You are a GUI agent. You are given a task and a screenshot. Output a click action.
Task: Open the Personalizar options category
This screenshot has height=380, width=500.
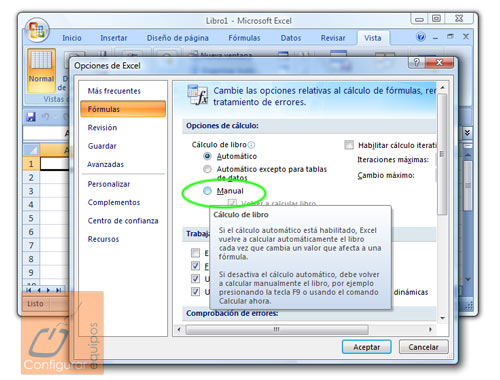tap(109, 184)
